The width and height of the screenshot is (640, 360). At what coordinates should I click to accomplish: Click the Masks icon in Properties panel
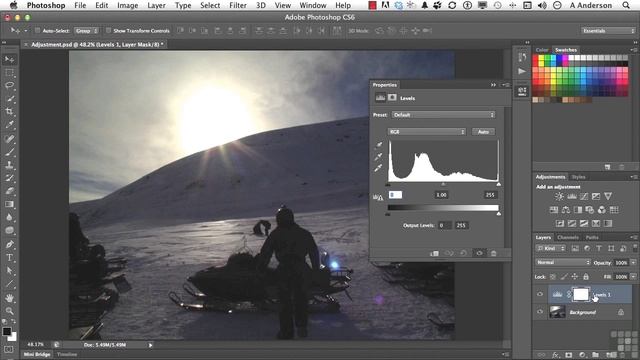[x=392, y=98]
